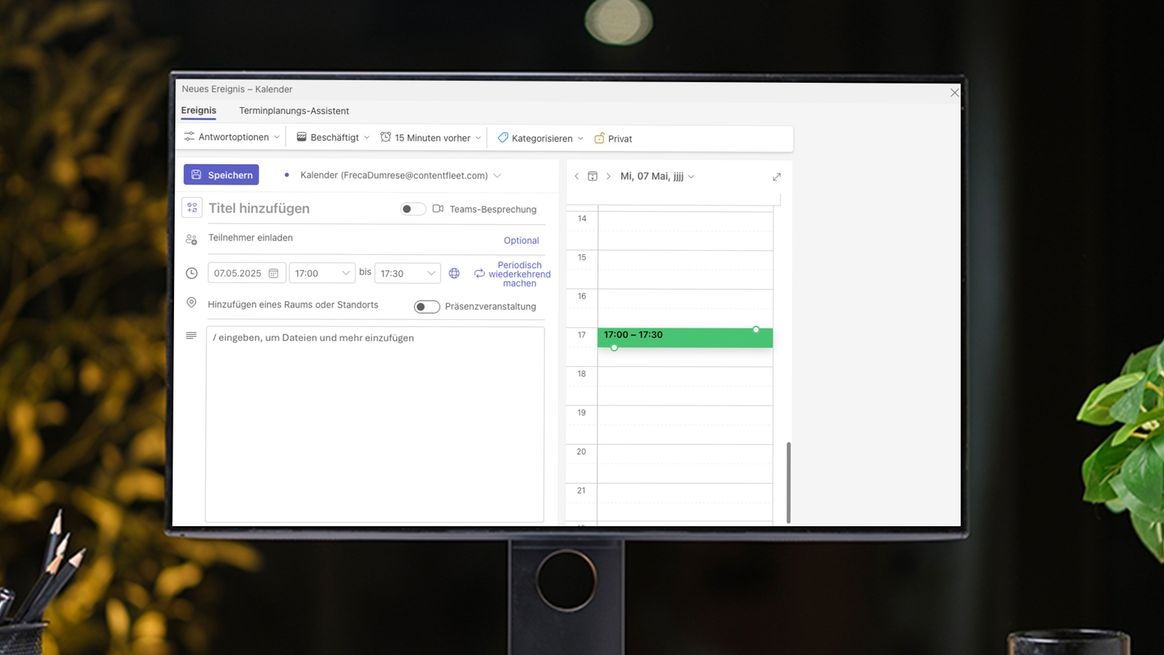1164x655 pixels.
Task: Open the Antwortoptionen dropdown
Action: point(232,137)
